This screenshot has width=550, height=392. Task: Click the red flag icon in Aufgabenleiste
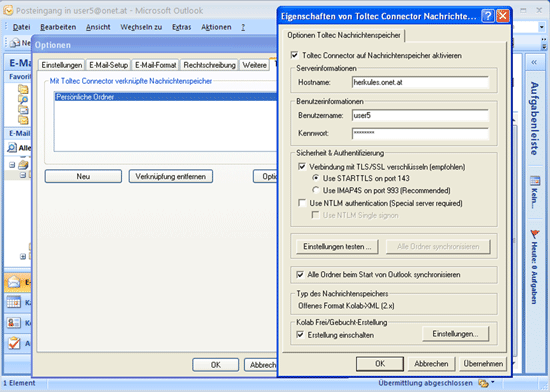[535, 234]
